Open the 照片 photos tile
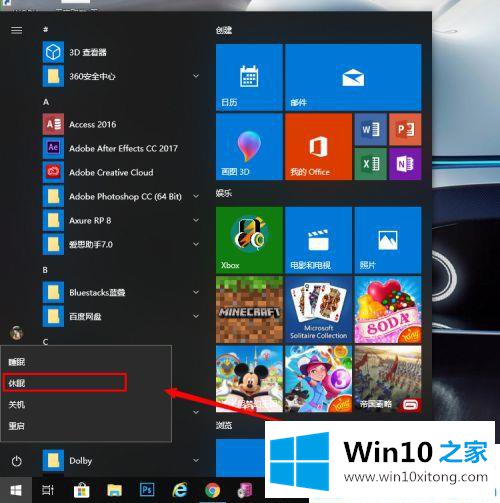500x503 pixels. coord(388,240)
